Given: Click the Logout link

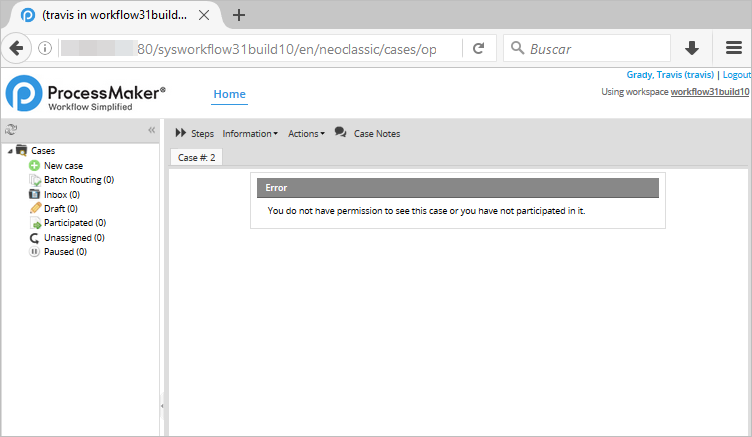Looking at the screenshot, I should click(x=736, y=75).
